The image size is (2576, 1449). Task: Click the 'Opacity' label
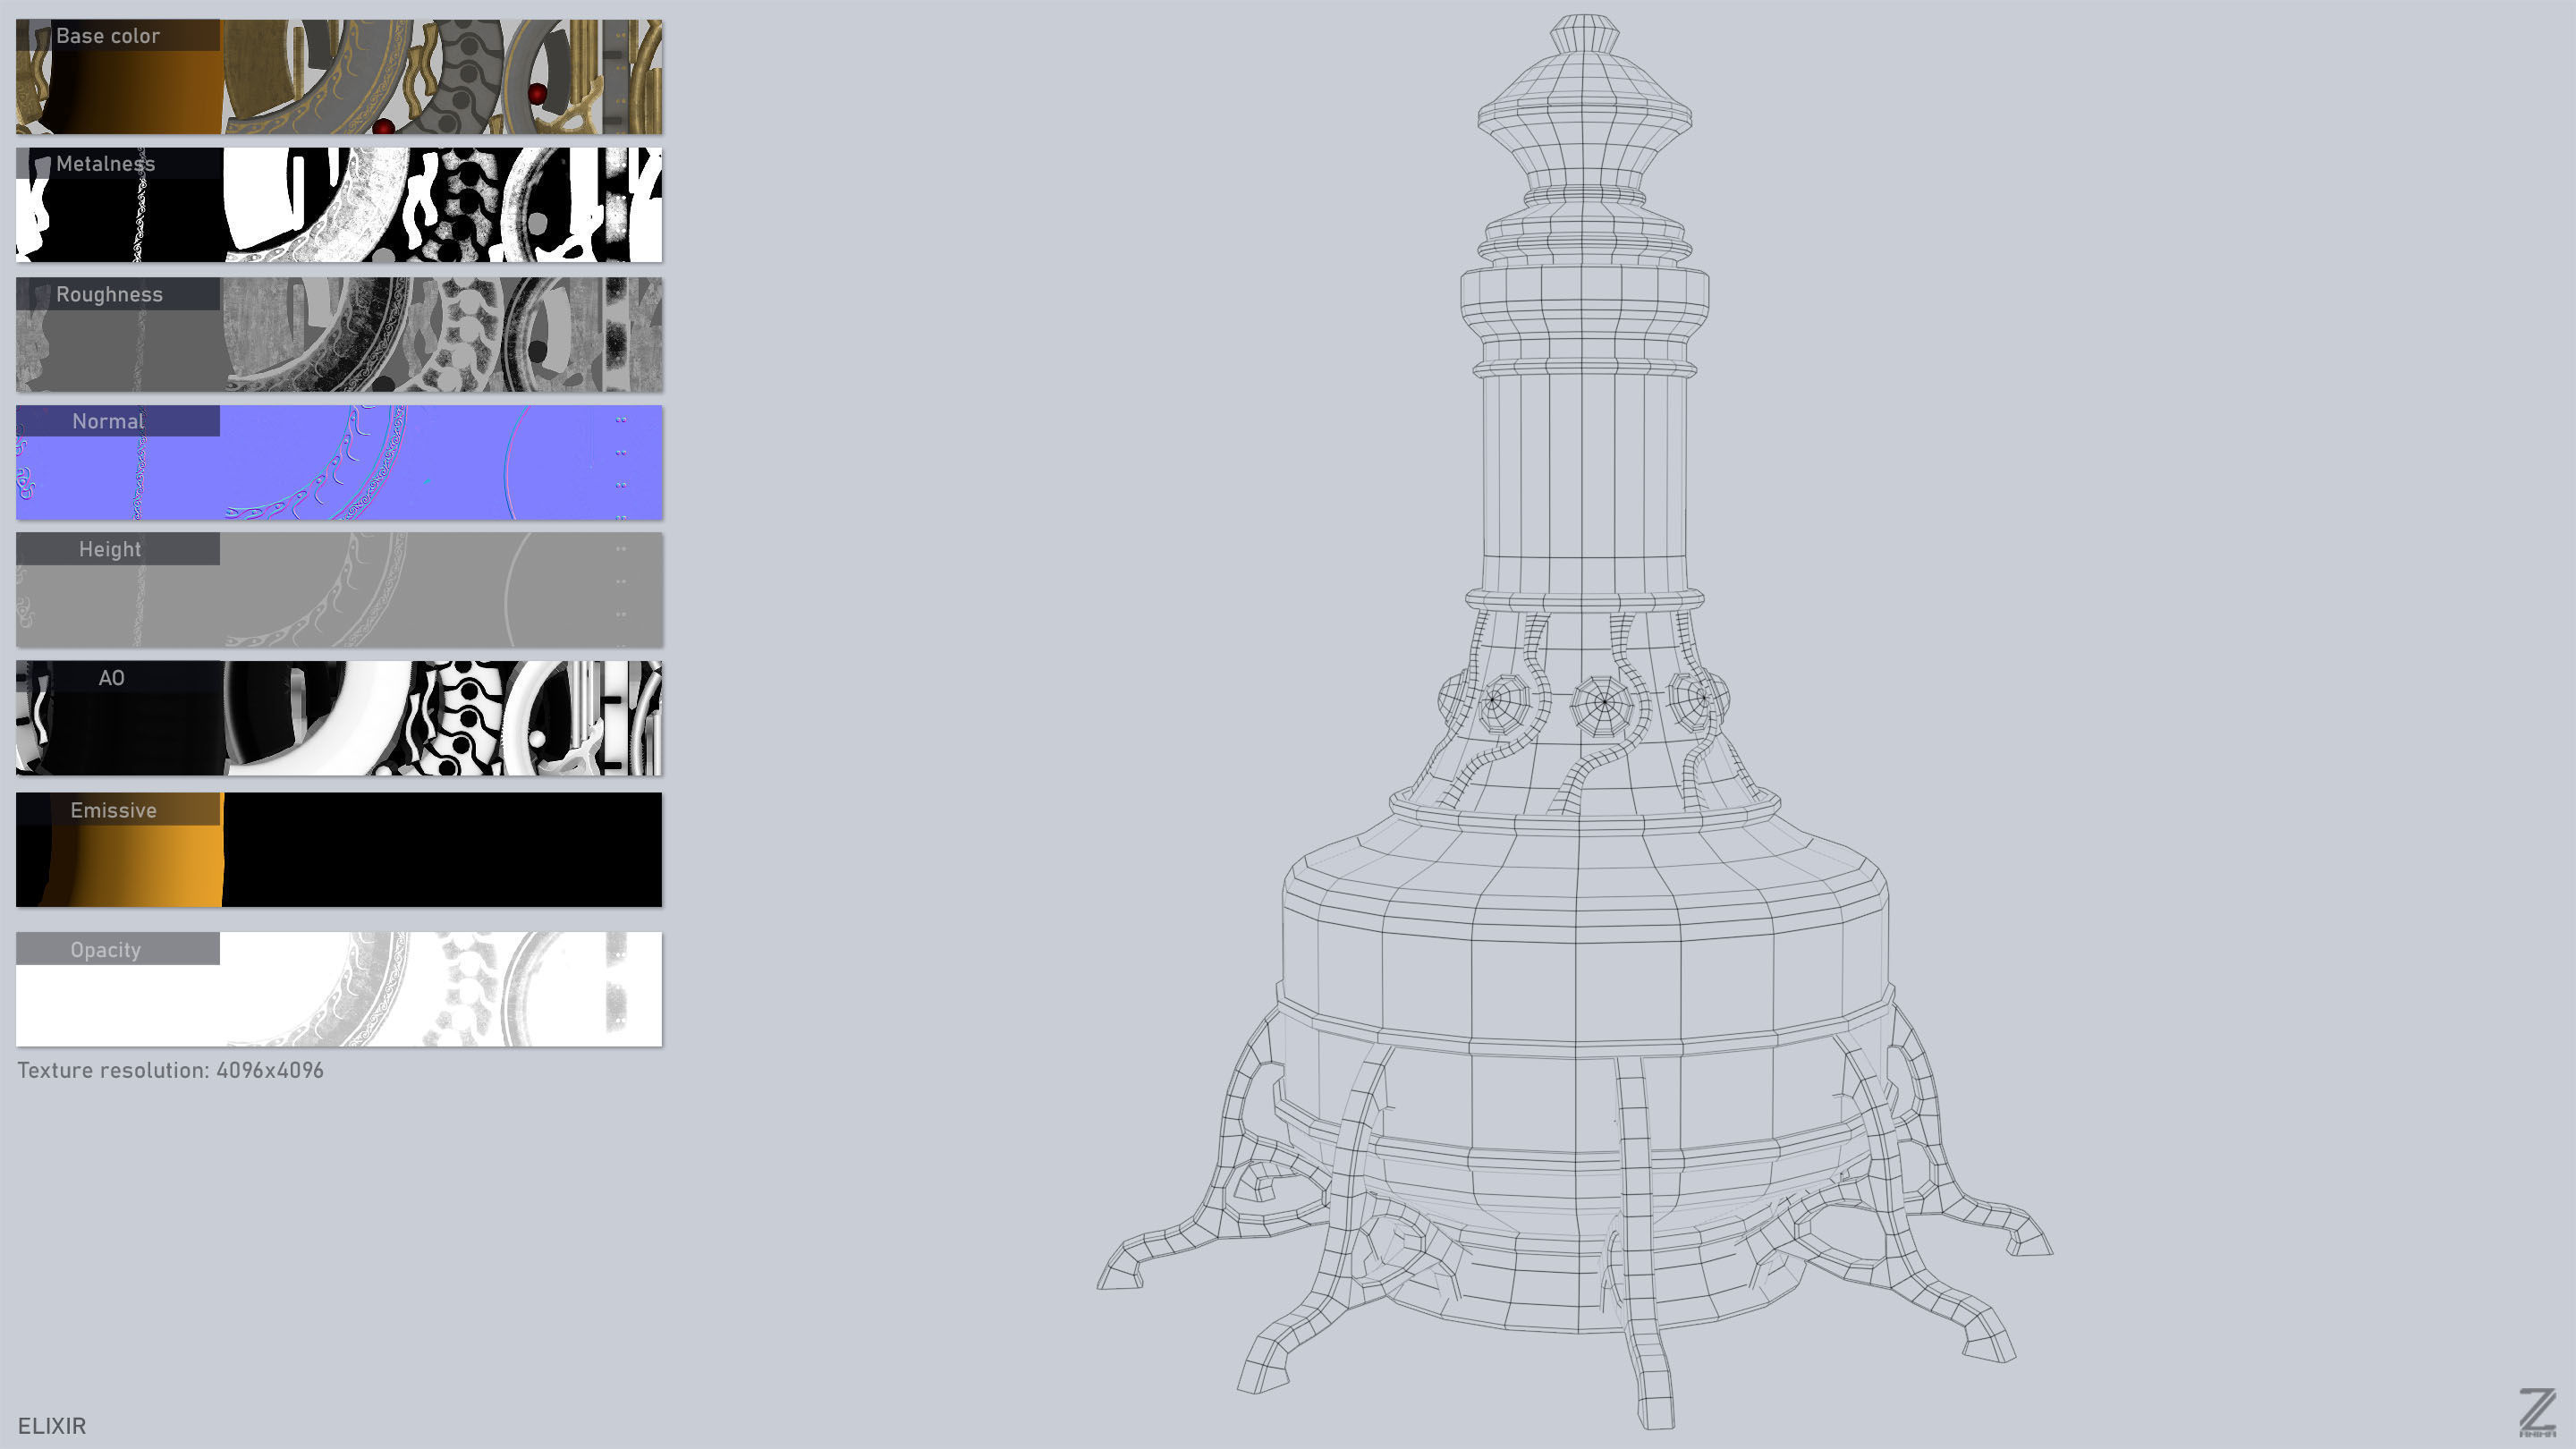click(x=105, y=950)
